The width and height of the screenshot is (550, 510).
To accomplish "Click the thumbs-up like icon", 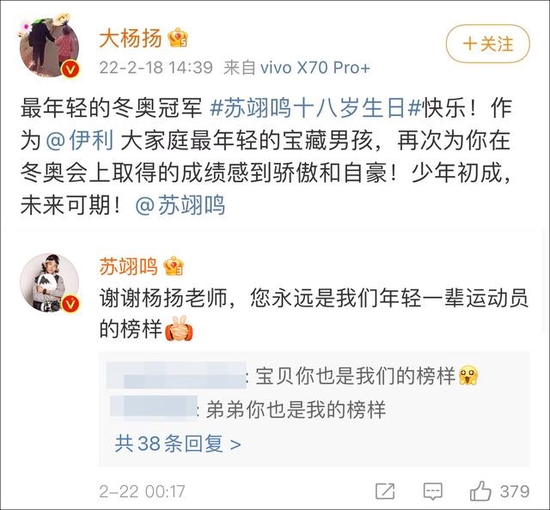I will click(x=480, y=491).
